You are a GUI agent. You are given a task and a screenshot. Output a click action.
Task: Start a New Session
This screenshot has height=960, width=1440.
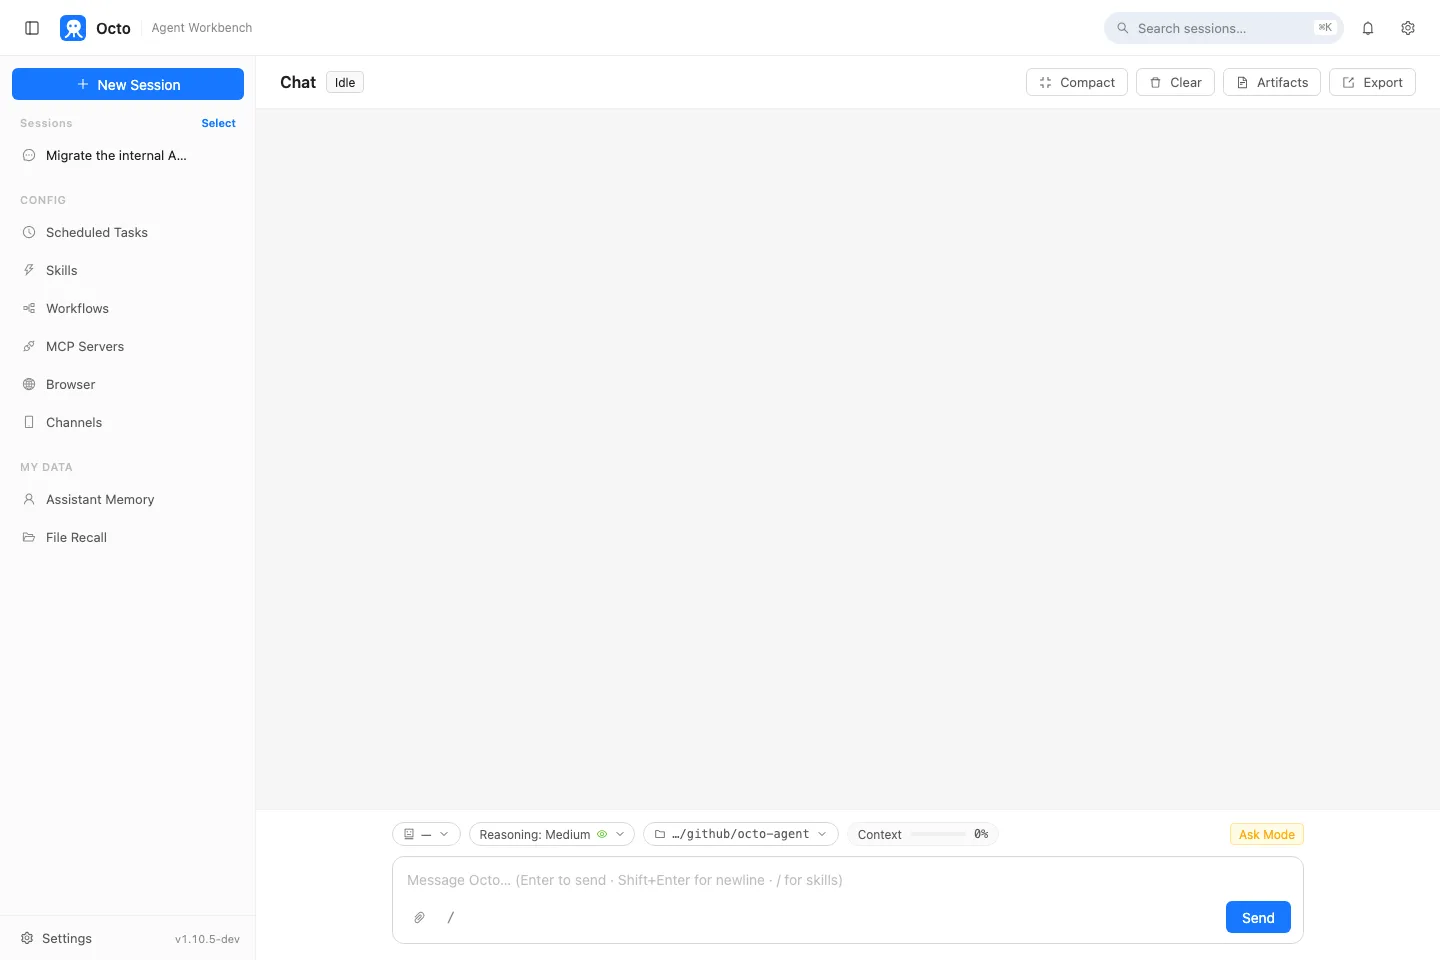[x=128, y=84]
